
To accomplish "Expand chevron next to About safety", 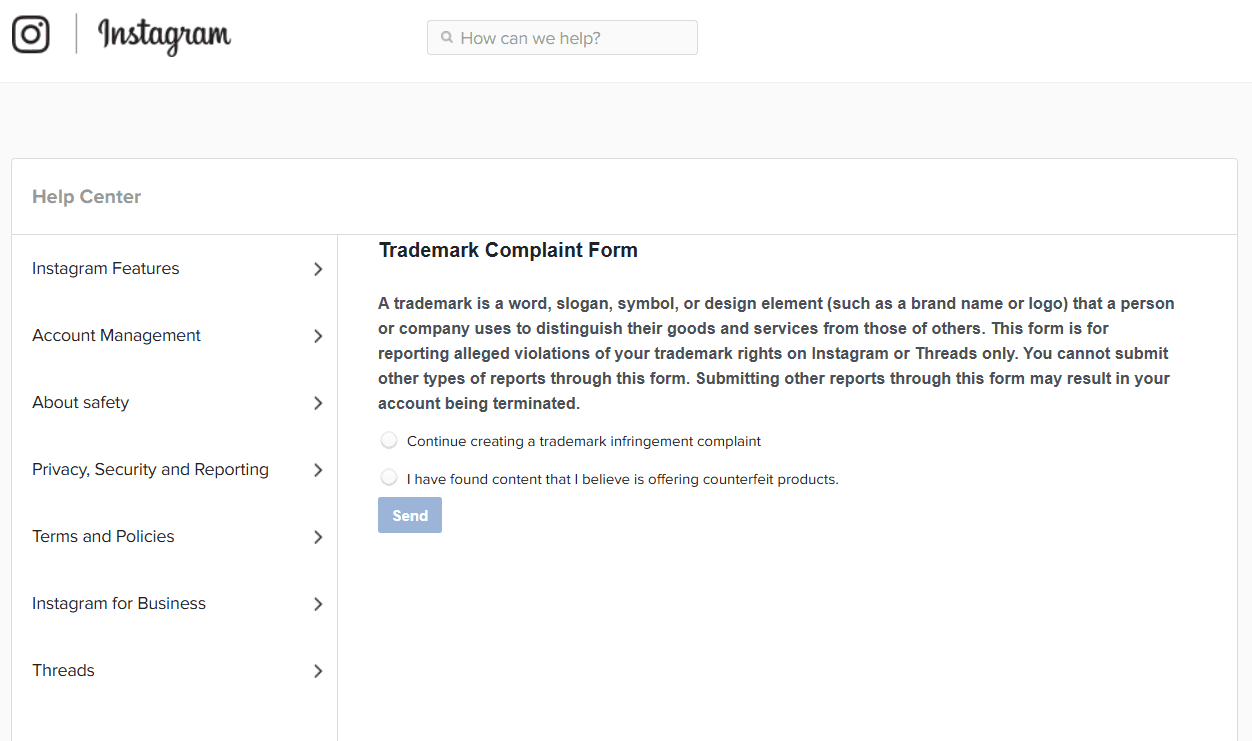I will 318,403.
